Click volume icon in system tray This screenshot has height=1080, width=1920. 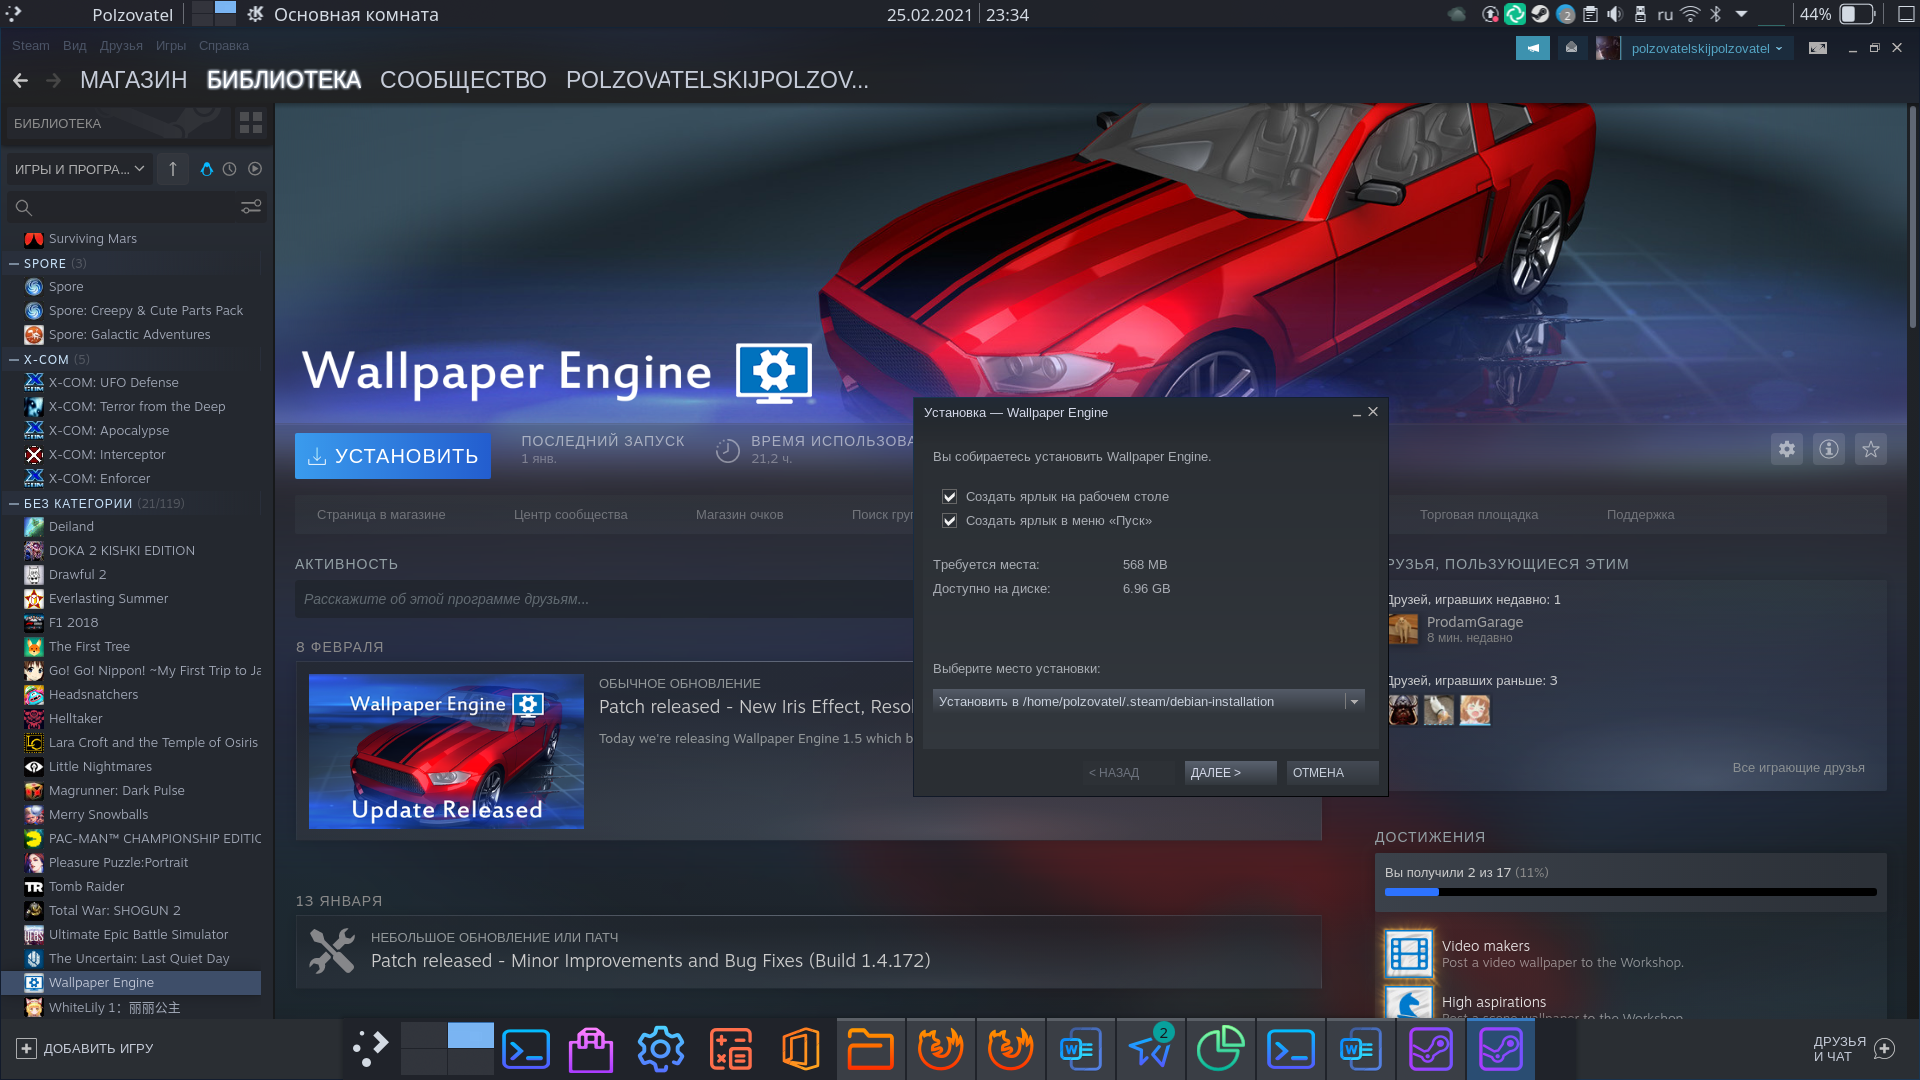[x=1614, y=14]
